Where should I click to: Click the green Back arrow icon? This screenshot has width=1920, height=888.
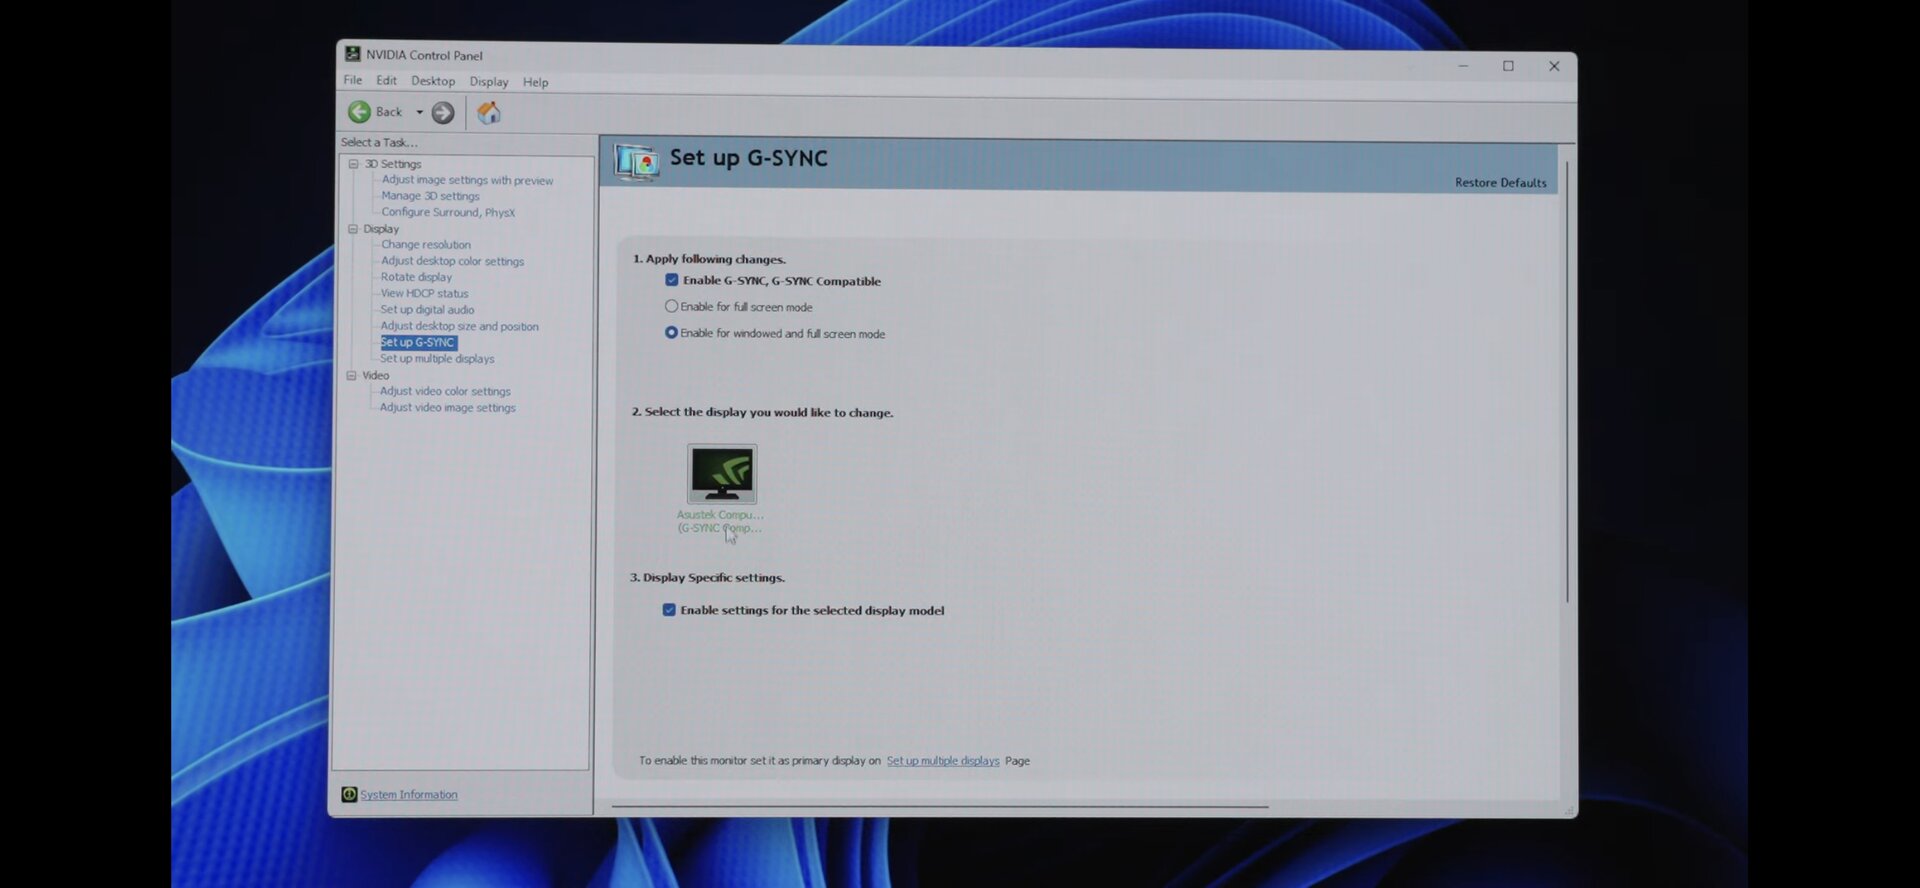359,112
